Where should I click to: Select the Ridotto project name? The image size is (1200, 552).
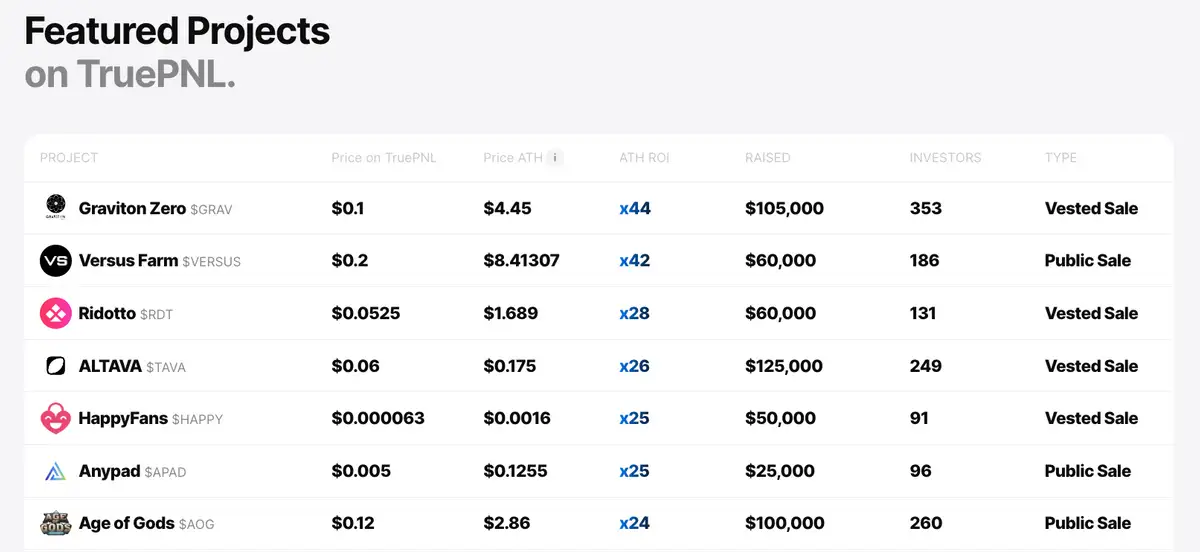(x=107, y=314)
